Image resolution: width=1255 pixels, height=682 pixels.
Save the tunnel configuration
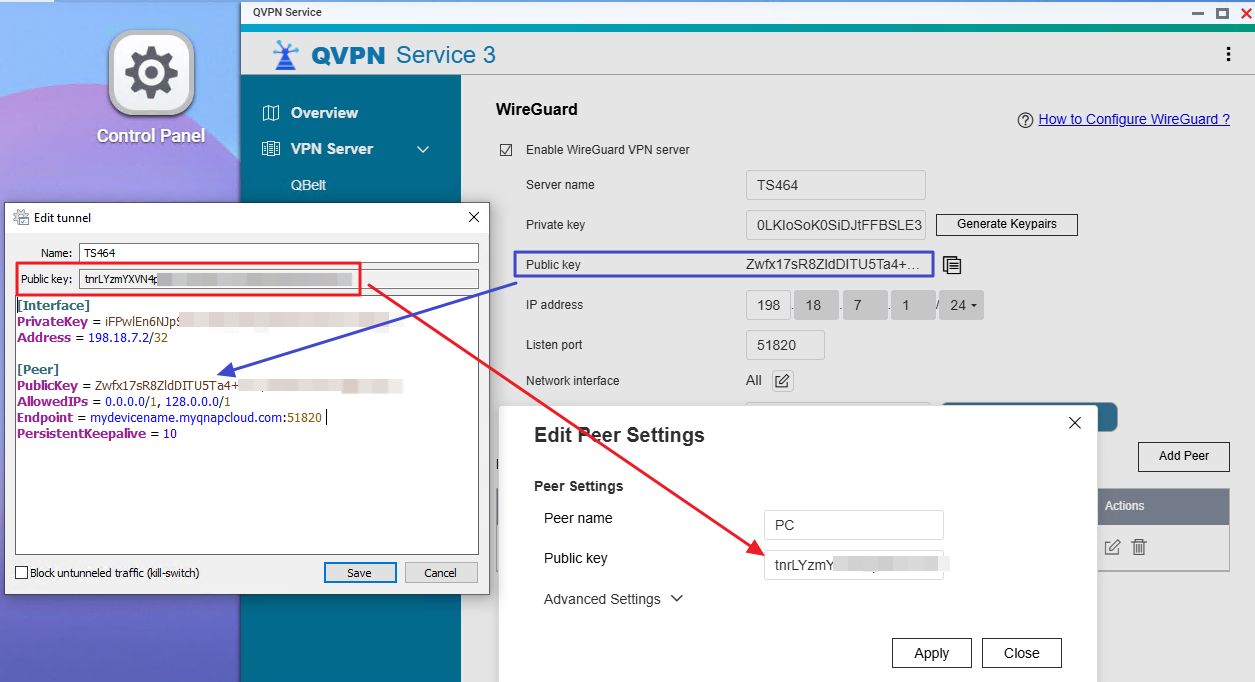[360, 573]
